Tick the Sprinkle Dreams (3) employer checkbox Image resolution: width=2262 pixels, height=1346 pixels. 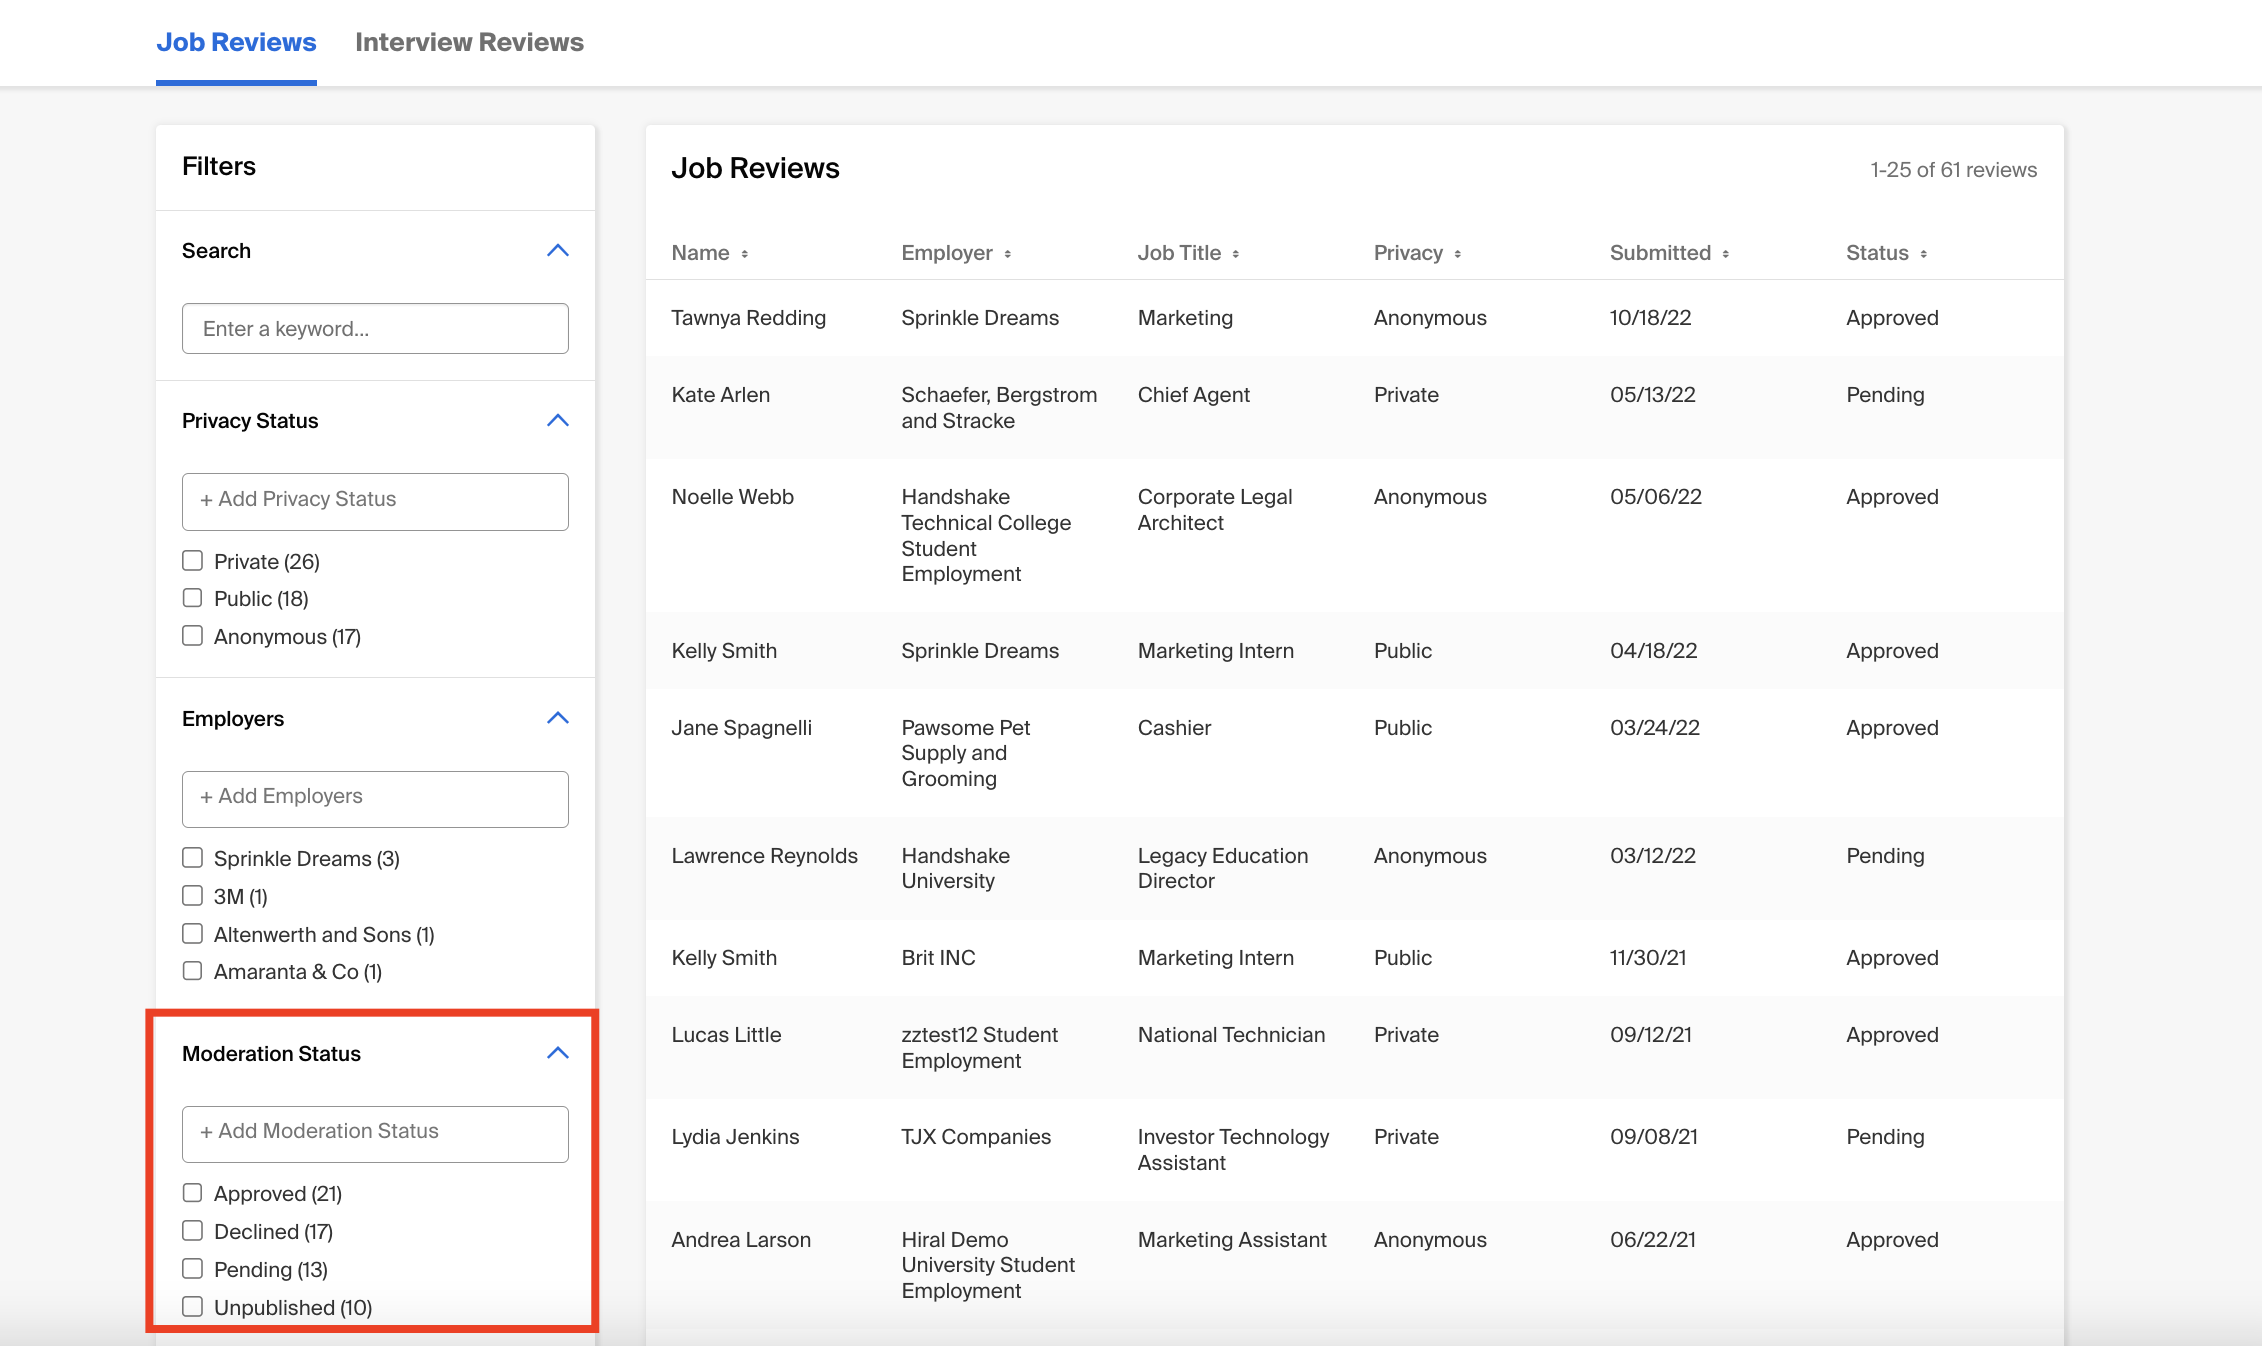pos(193,858)
